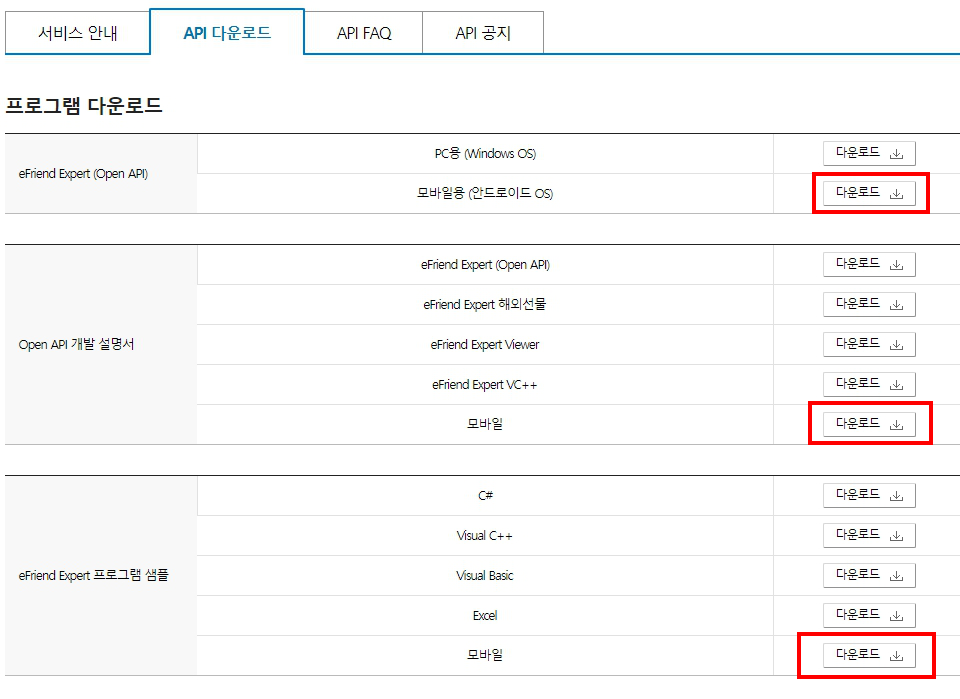Click the download icon for PC용 (Windows OS)
The height and width of the screenshot is (699, 960).
click(x=896, y=153)
